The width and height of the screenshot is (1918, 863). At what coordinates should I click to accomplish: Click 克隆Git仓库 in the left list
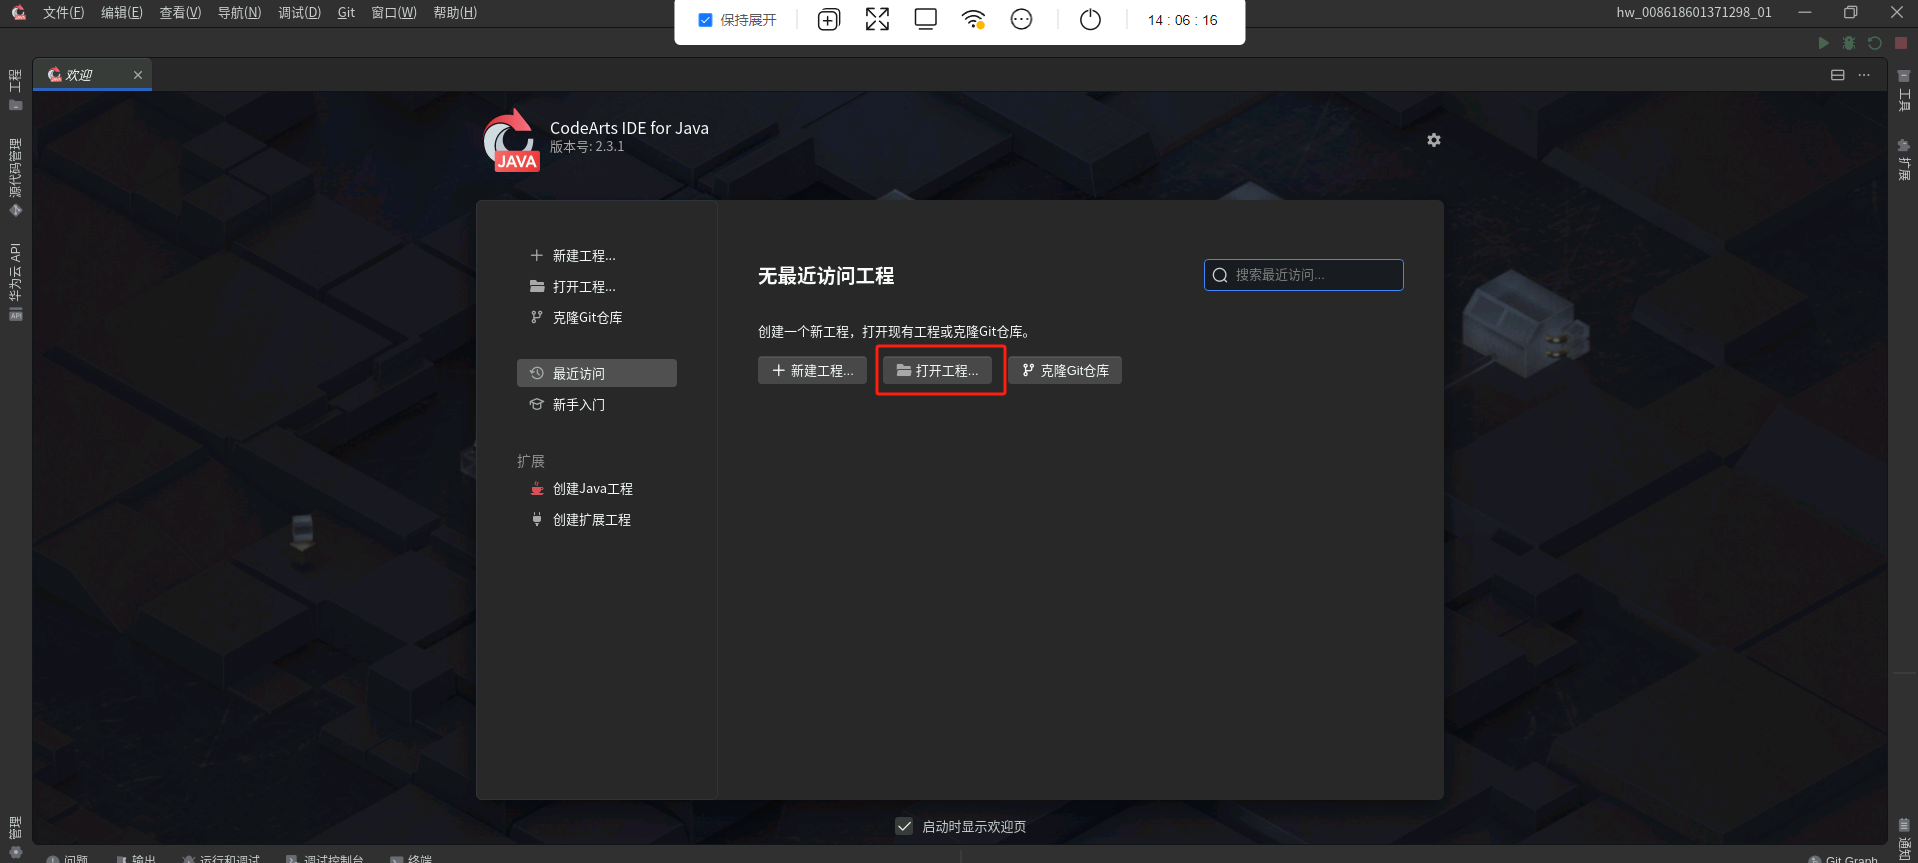click(576, 318)
